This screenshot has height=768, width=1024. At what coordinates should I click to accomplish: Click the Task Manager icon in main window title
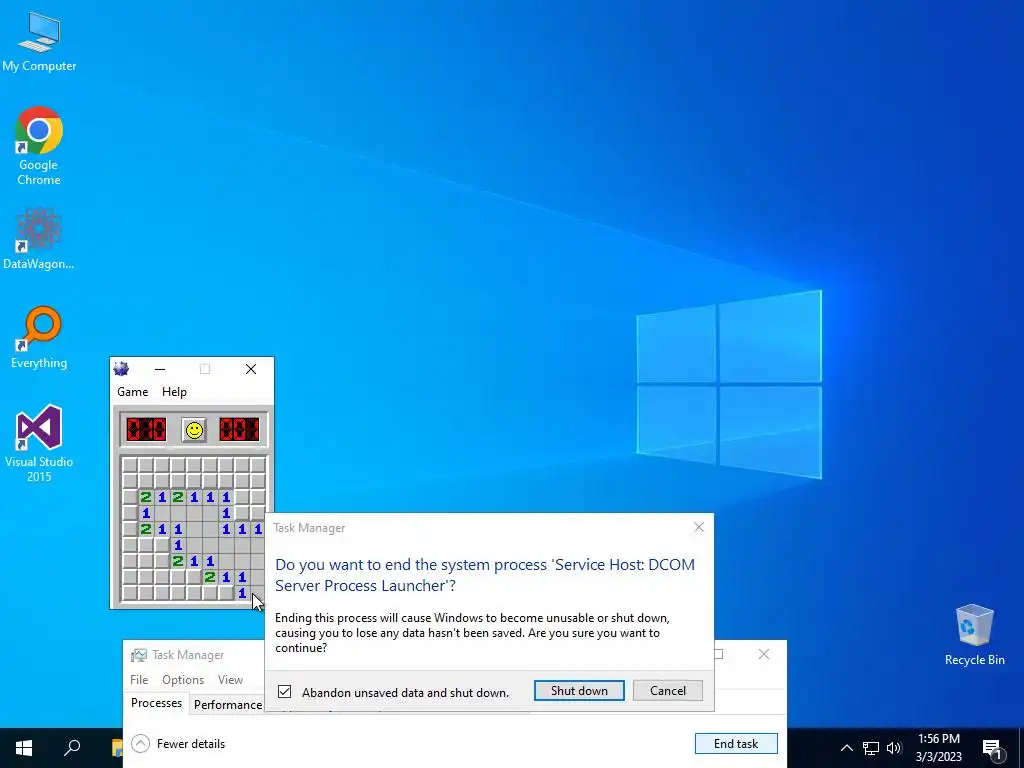(x=138, y=655)
